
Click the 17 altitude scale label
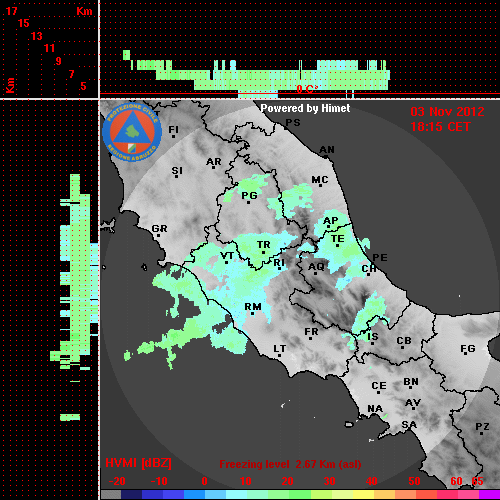(11, 11)
